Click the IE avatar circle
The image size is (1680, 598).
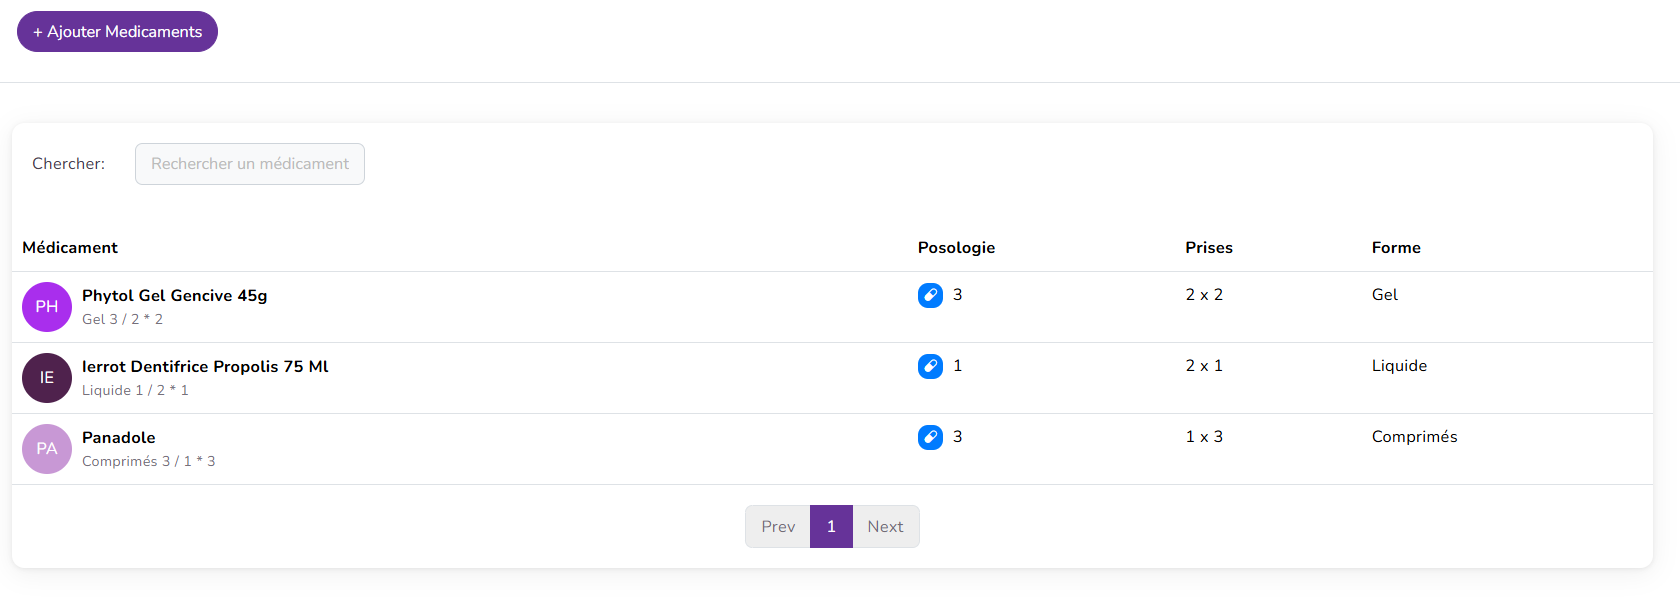click(x=47, y=378)
